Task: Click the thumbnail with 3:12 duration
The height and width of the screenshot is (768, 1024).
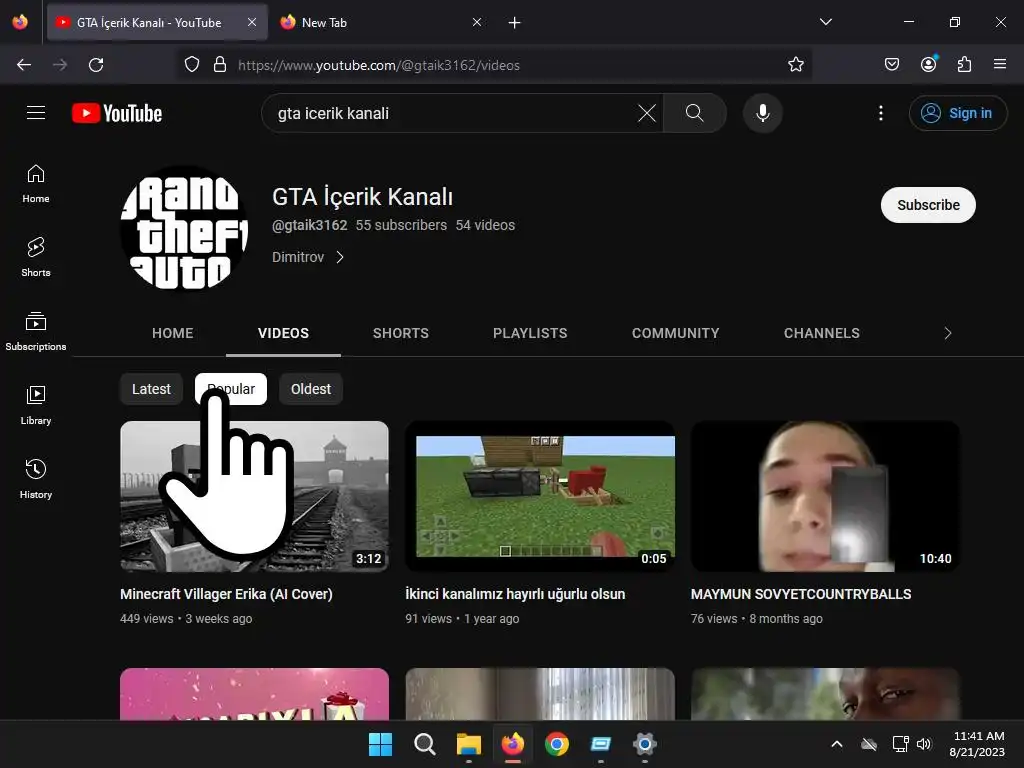Action: (255, 496)
